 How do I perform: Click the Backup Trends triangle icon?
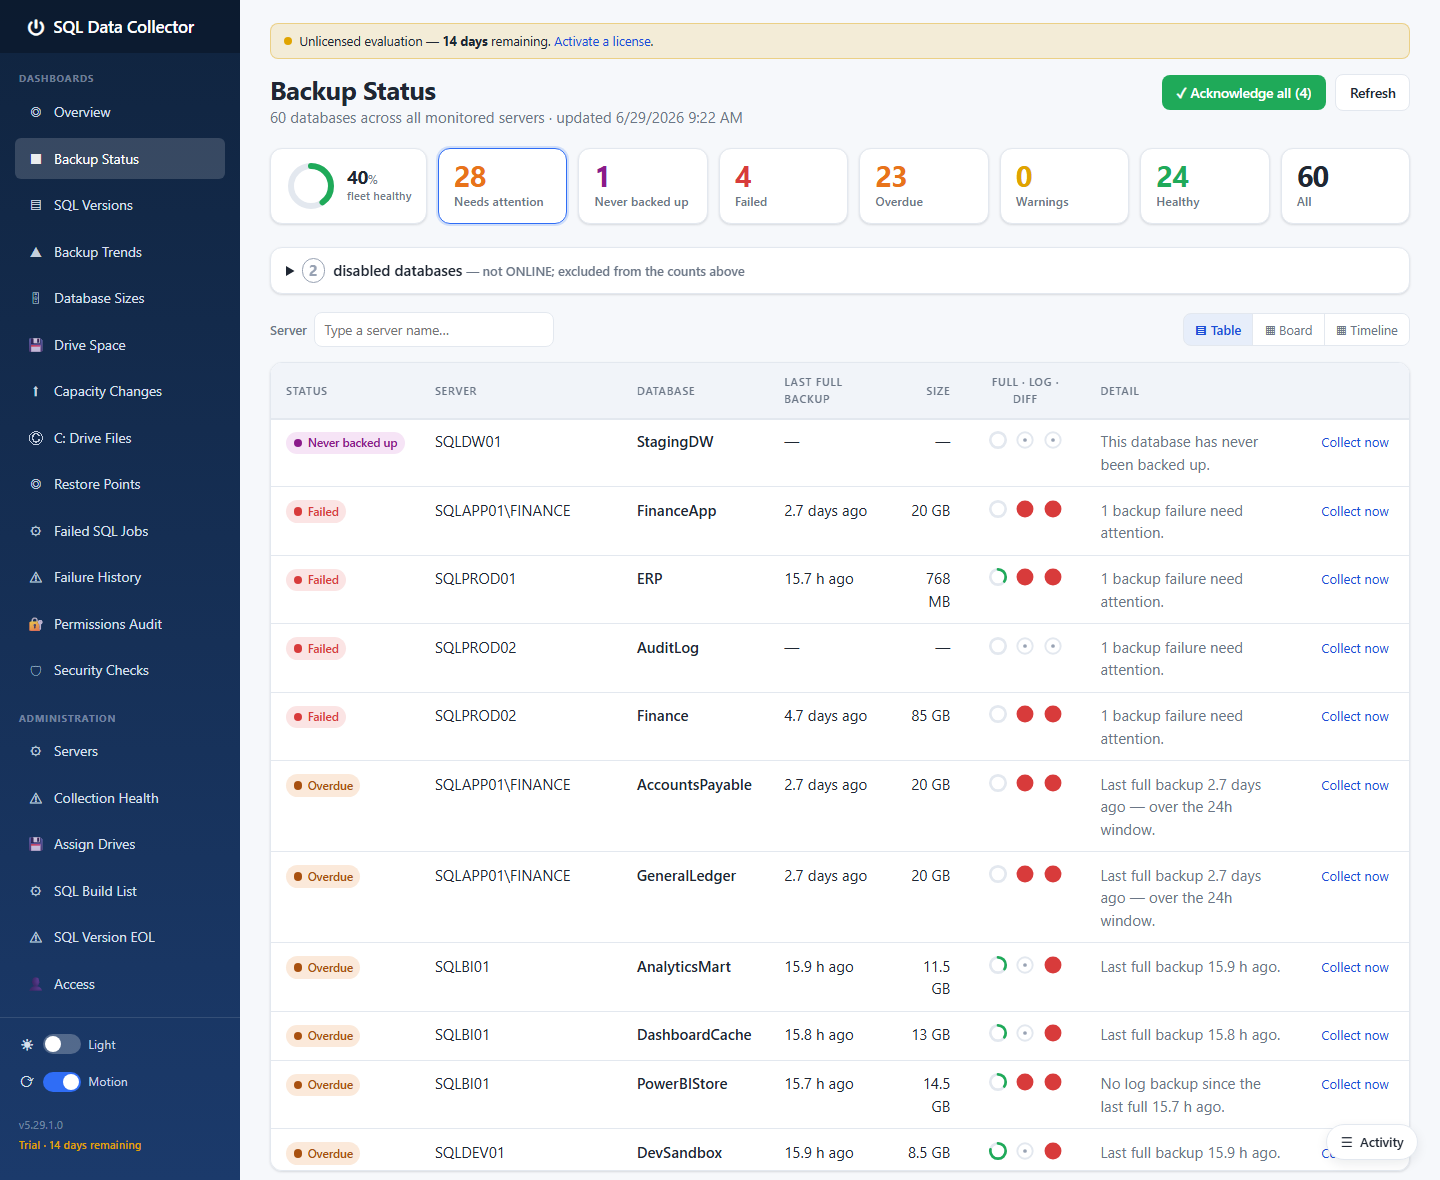(36, 252)
